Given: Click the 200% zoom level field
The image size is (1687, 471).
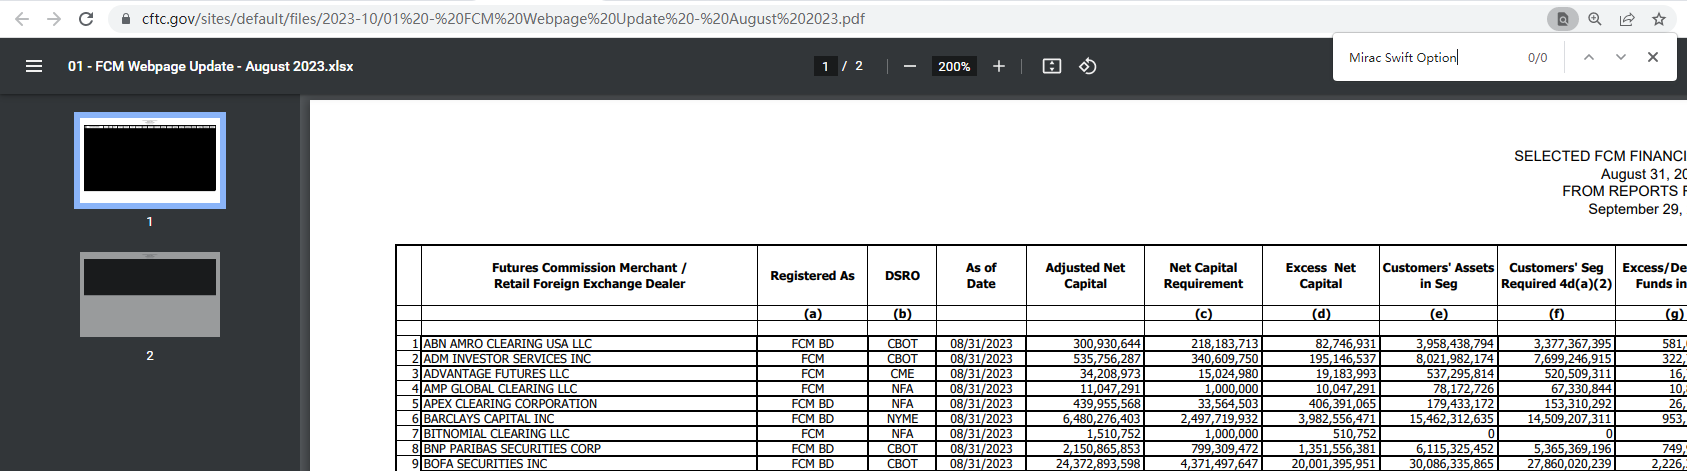Looking at the screenshot, I should point(954,66).
